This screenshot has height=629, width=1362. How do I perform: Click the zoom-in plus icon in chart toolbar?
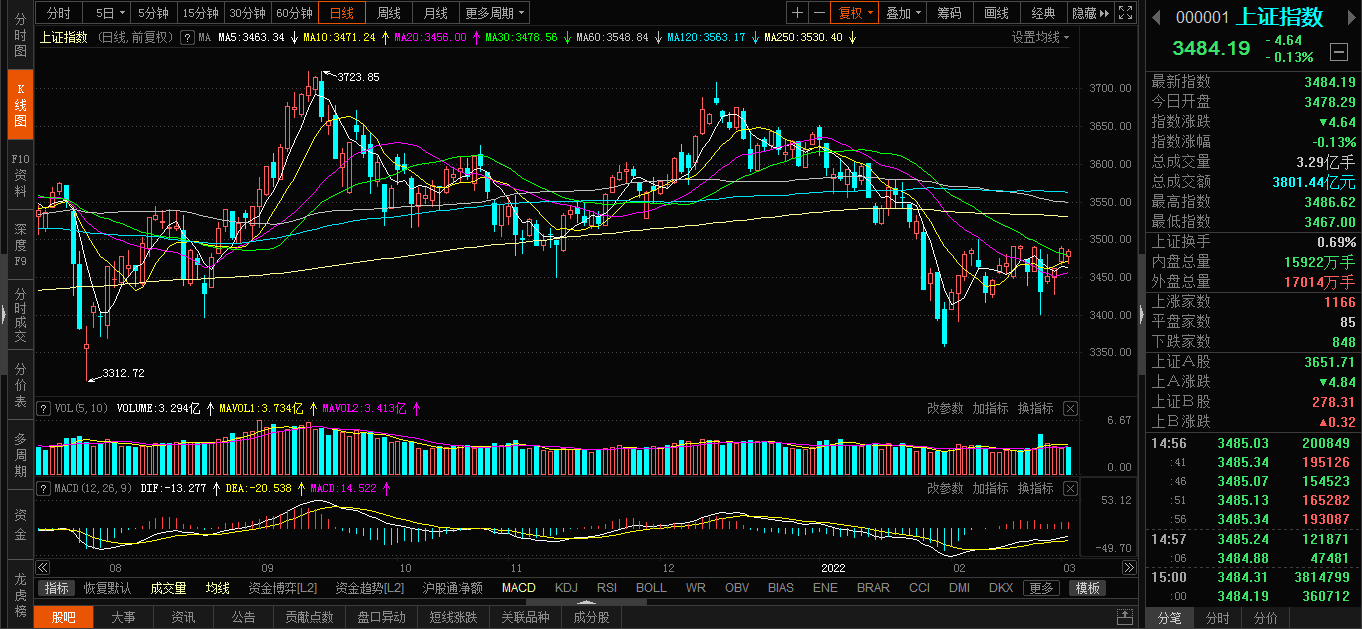pos(797,13)
